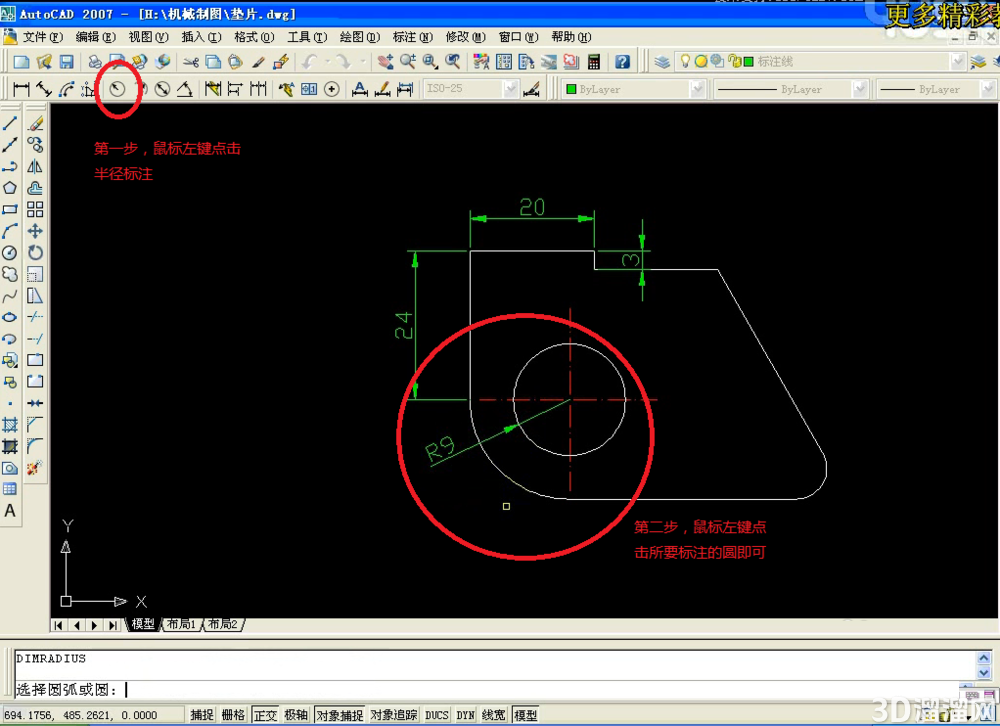This screenshot has height=726, width=1000.
Task: Select the Linear dimension tool
Action: pos(21,89)
